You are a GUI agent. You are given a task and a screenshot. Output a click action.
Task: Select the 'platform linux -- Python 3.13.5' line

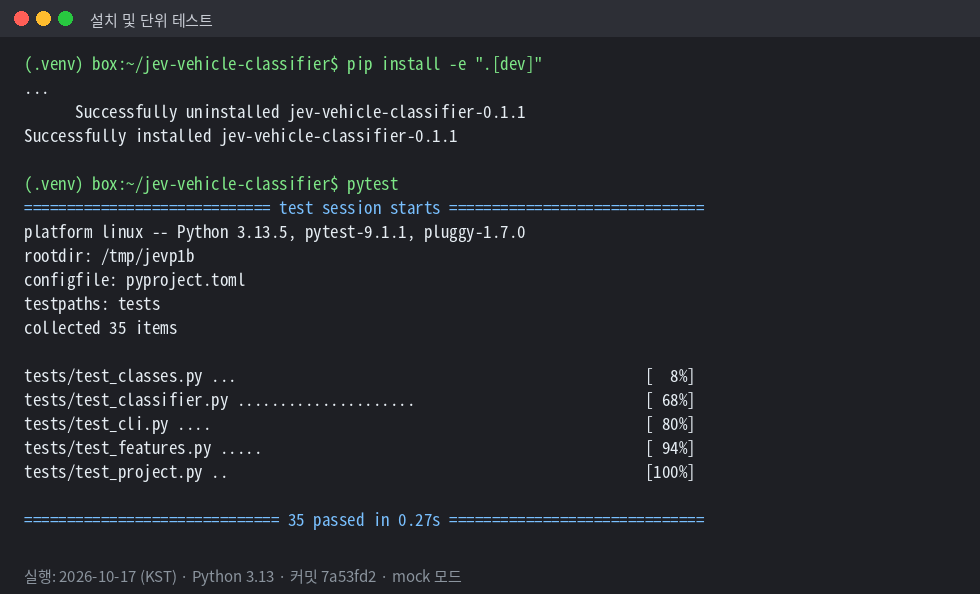click(x=274, y=232)
